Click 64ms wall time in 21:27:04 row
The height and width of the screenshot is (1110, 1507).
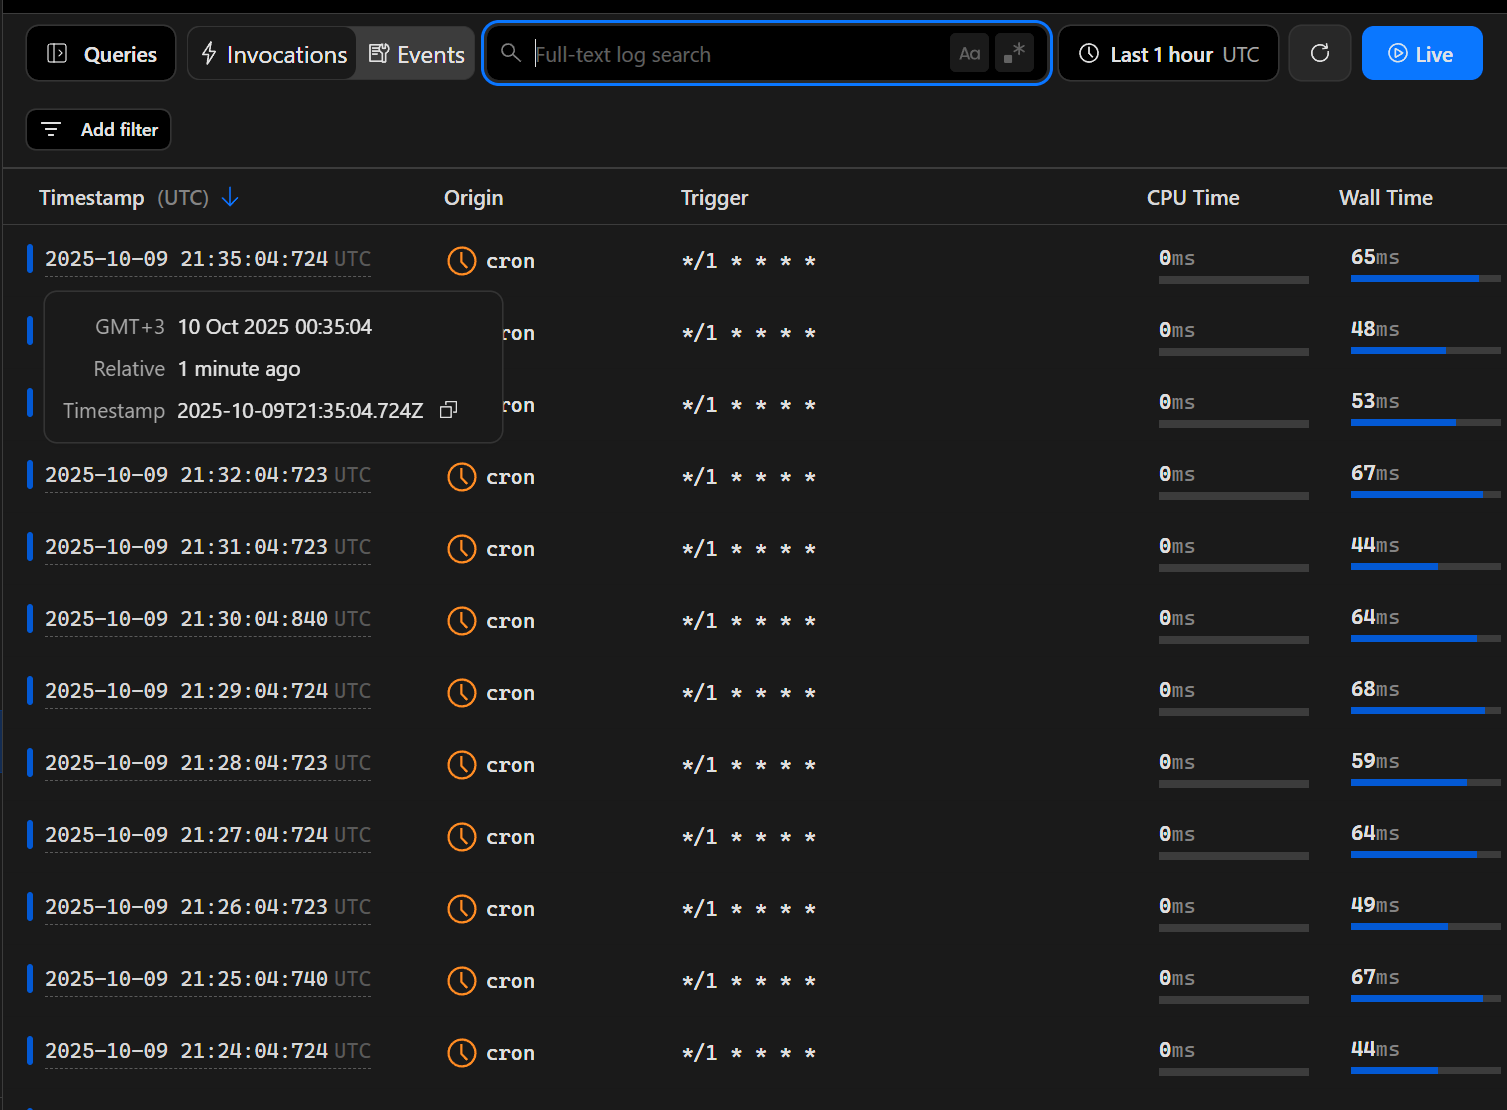[1375, 833]
